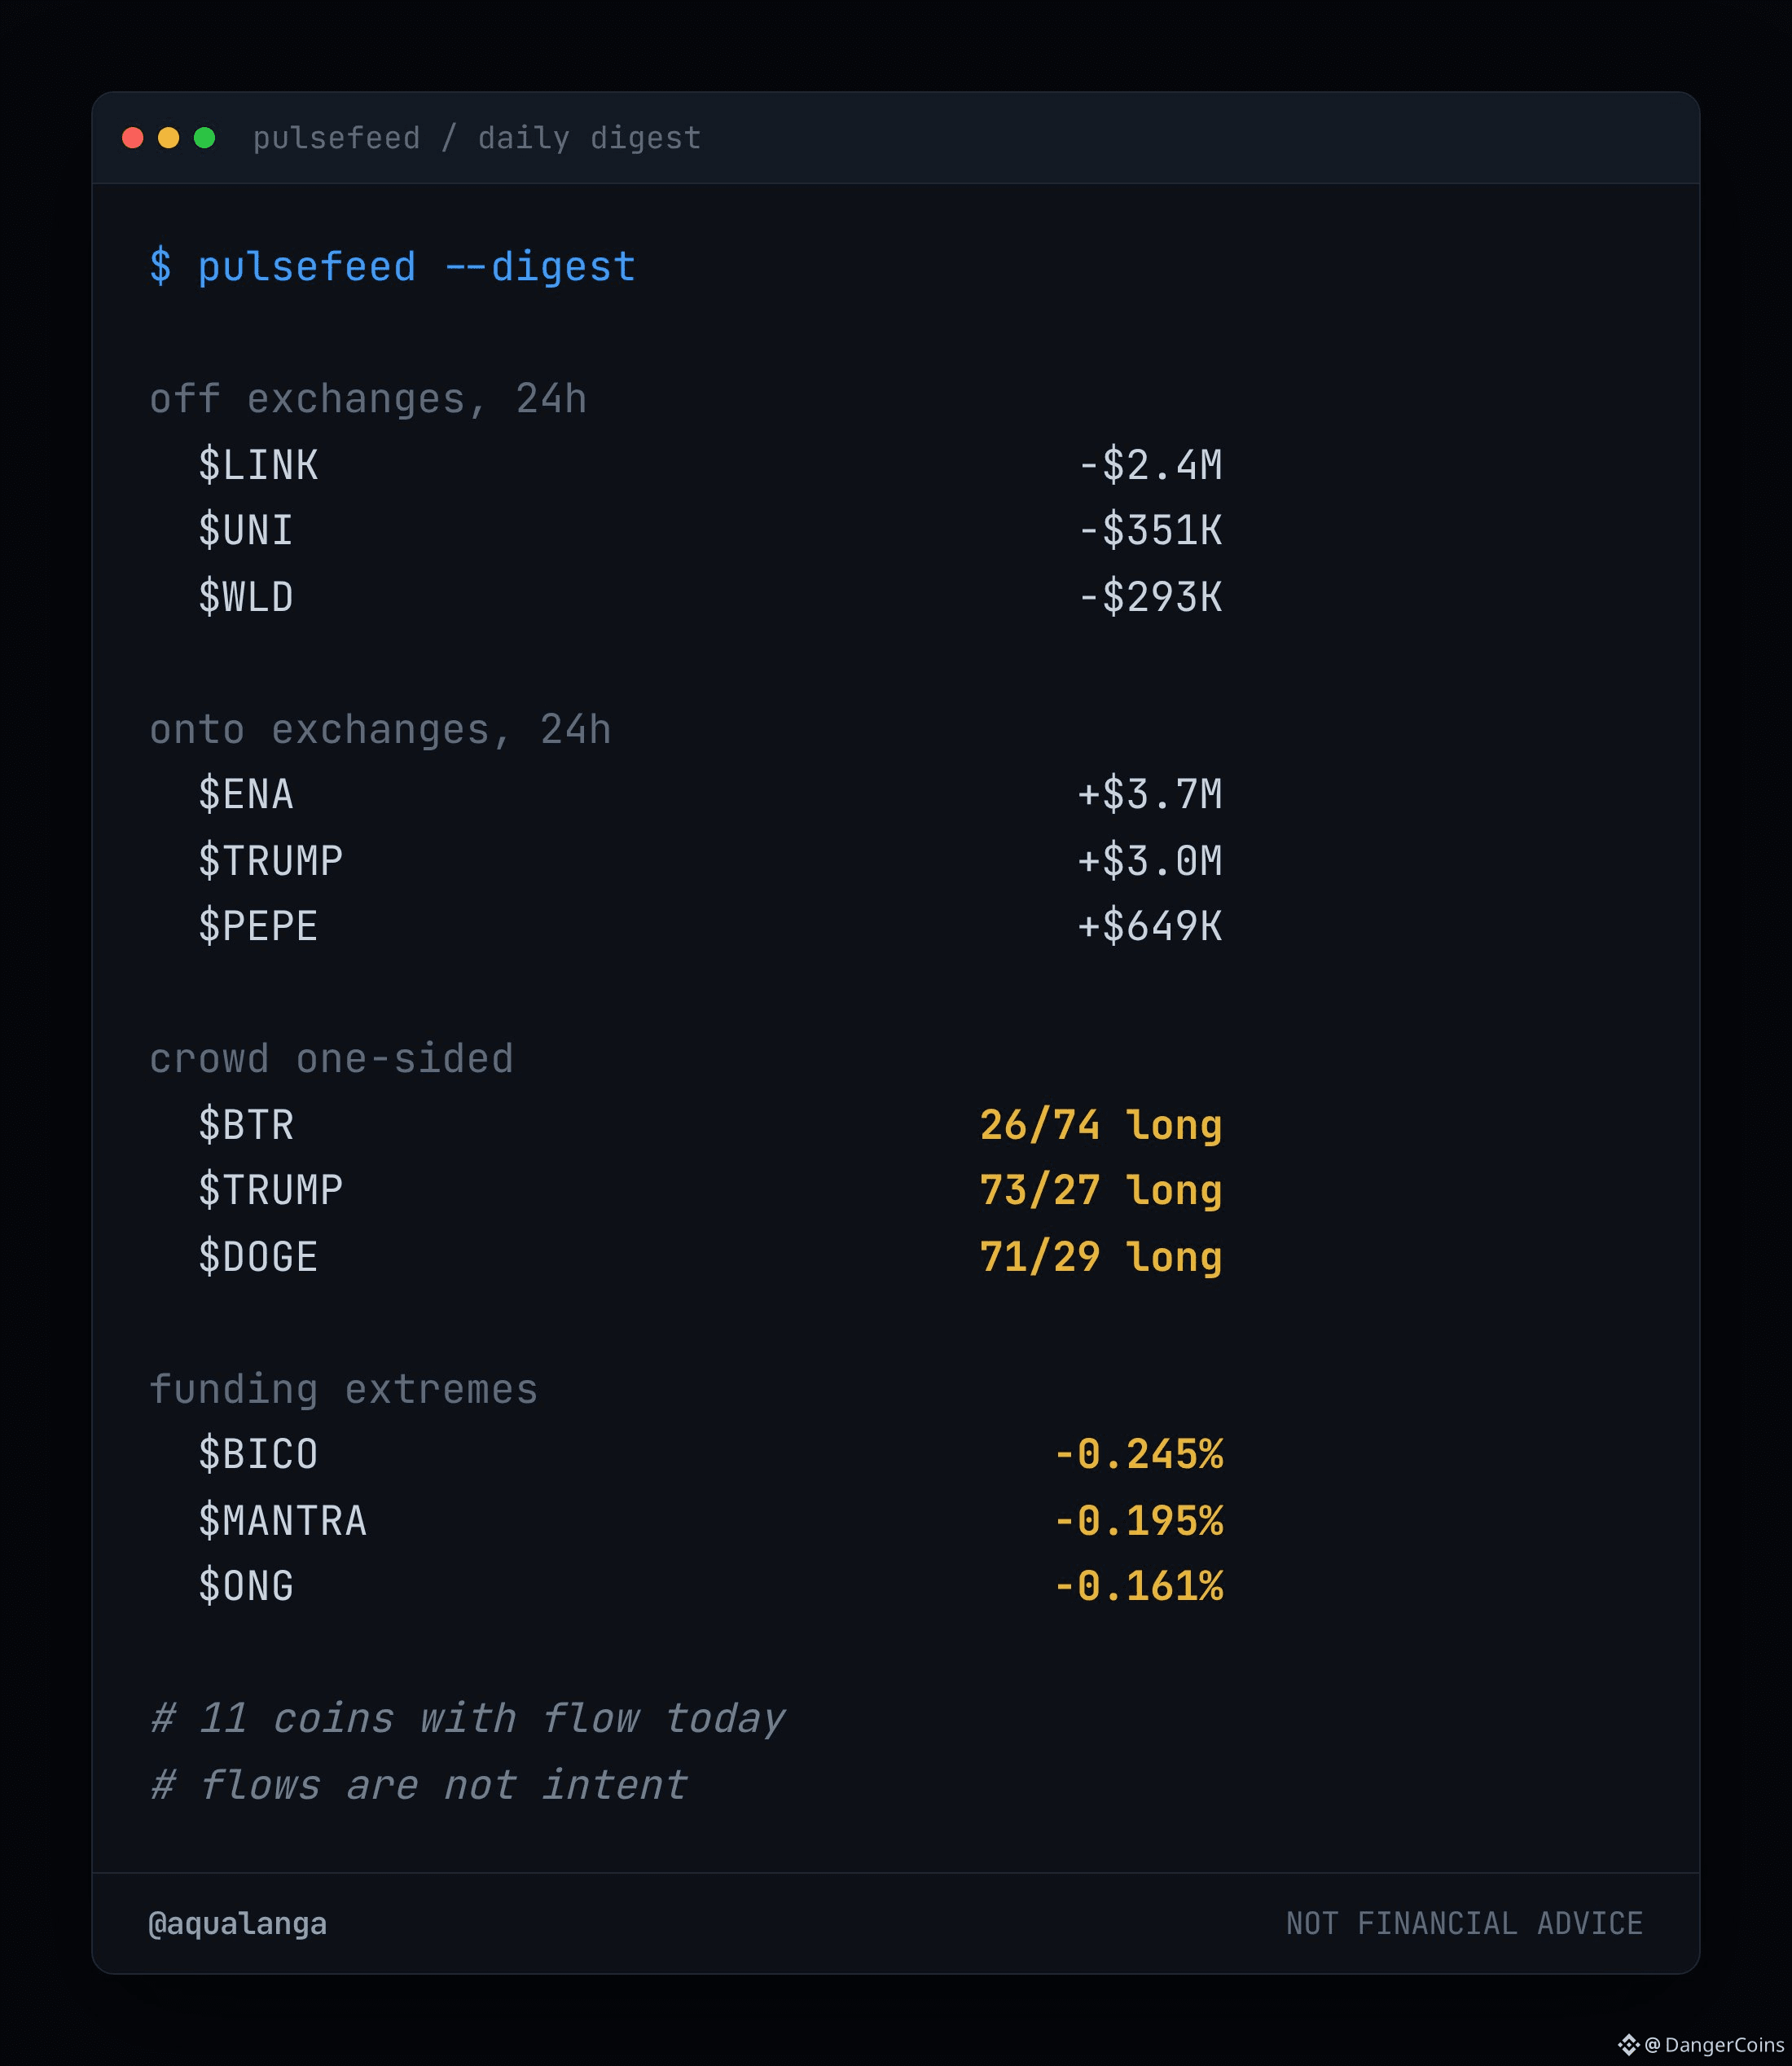Click the @aqualanga handle

point(238,1924)
